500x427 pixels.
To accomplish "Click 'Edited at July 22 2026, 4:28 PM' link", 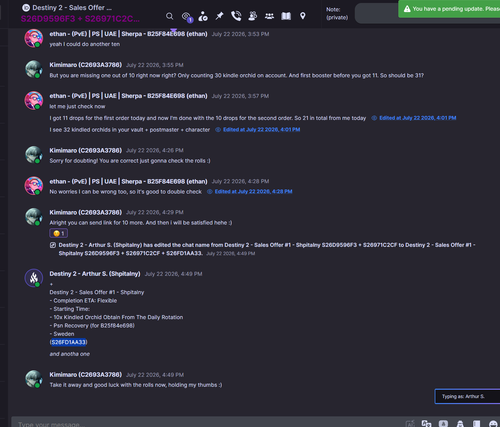I will coord(253,192).
